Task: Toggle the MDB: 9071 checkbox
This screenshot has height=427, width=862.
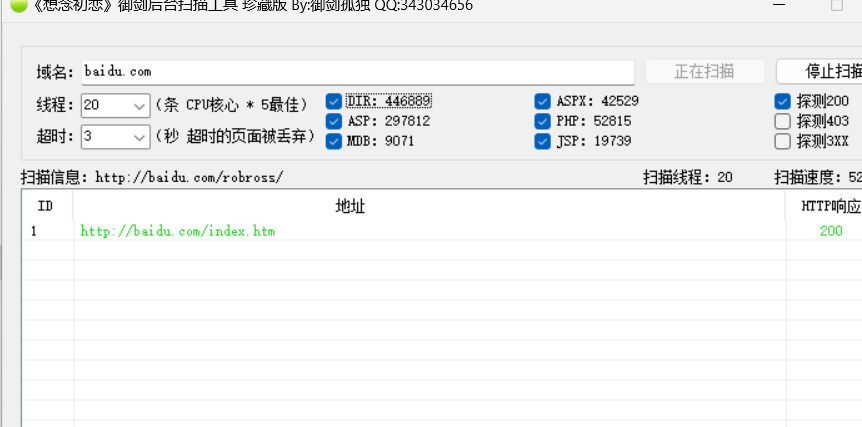Action: (334, 141)
